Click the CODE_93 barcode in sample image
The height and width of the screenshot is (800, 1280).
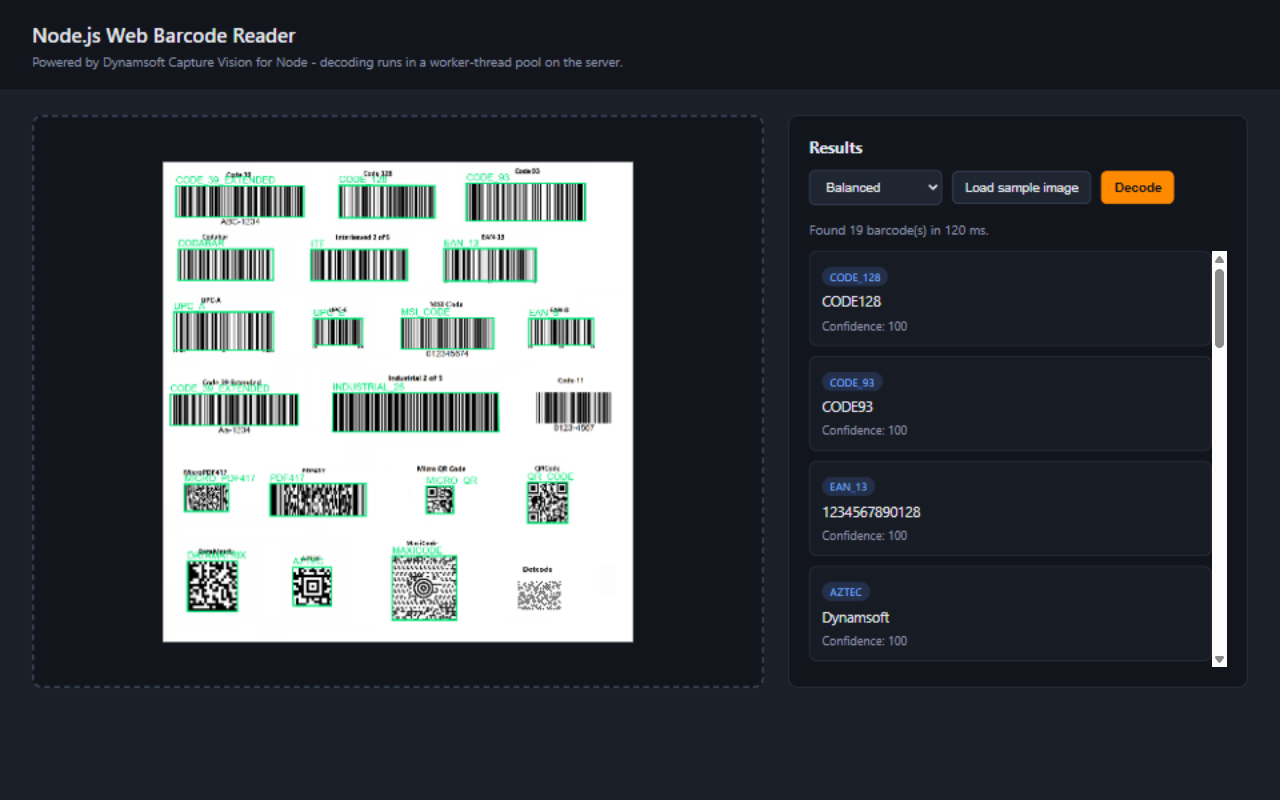[525, 201]
